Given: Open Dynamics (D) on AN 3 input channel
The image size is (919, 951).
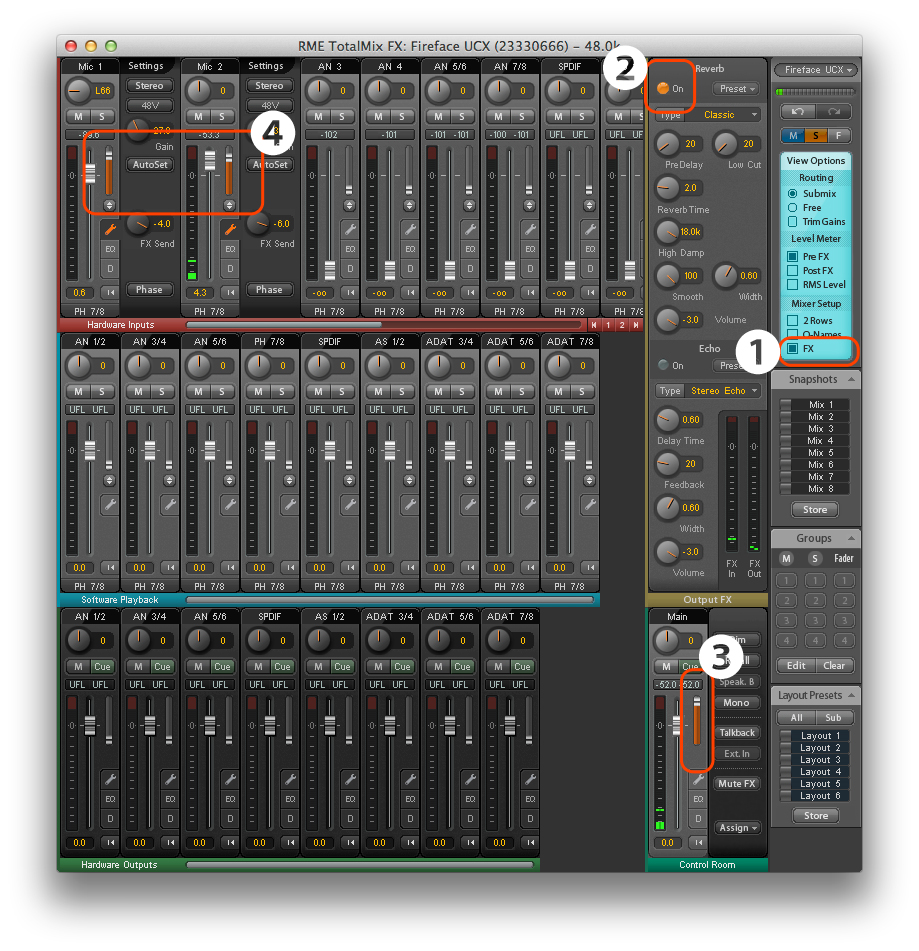Looking at the screenshot, I should pyautogui.click(x=350, y=269).
